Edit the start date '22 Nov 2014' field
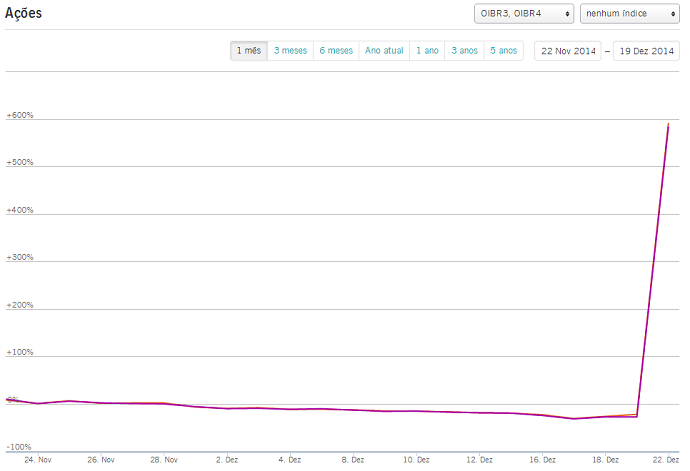 pos(568,50)
